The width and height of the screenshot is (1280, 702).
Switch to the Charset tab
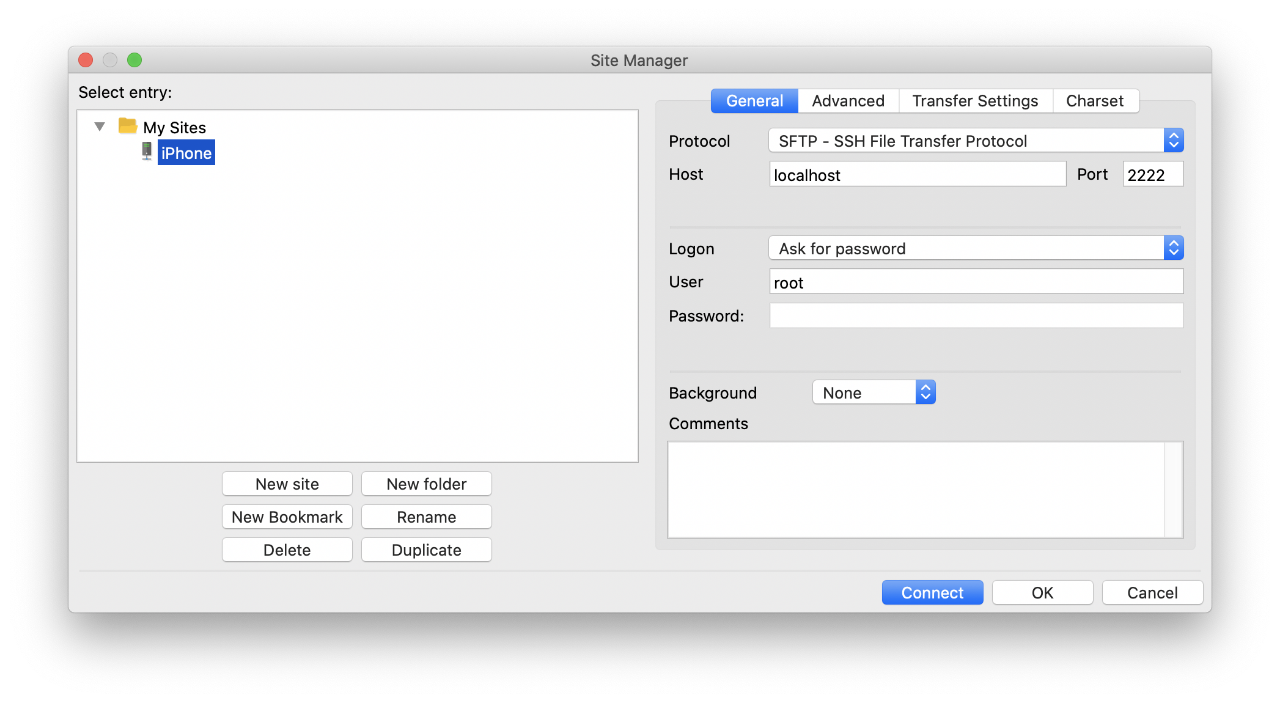tap(1095, 100)
